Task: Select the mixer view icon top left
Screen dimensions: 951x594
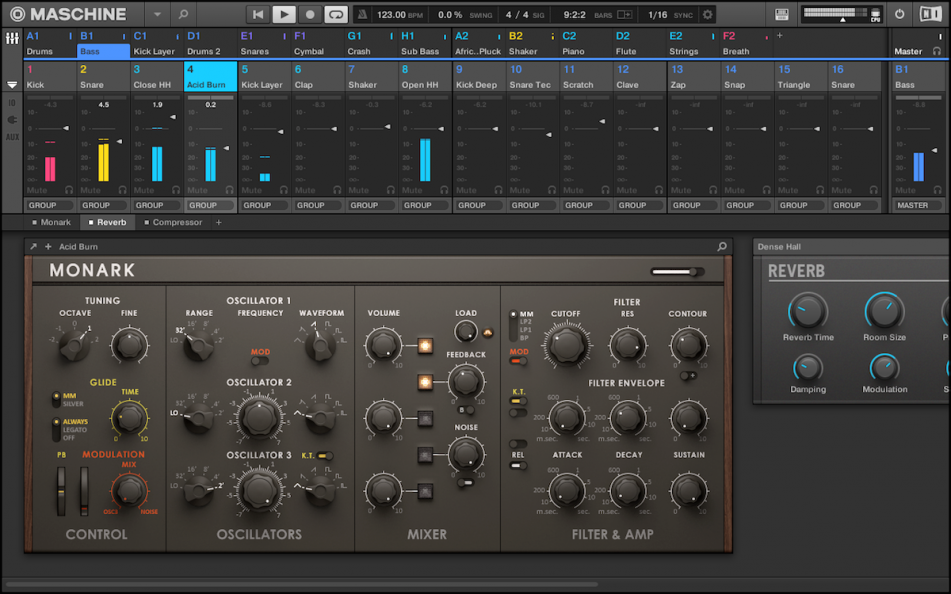Action: click(12, 40)
